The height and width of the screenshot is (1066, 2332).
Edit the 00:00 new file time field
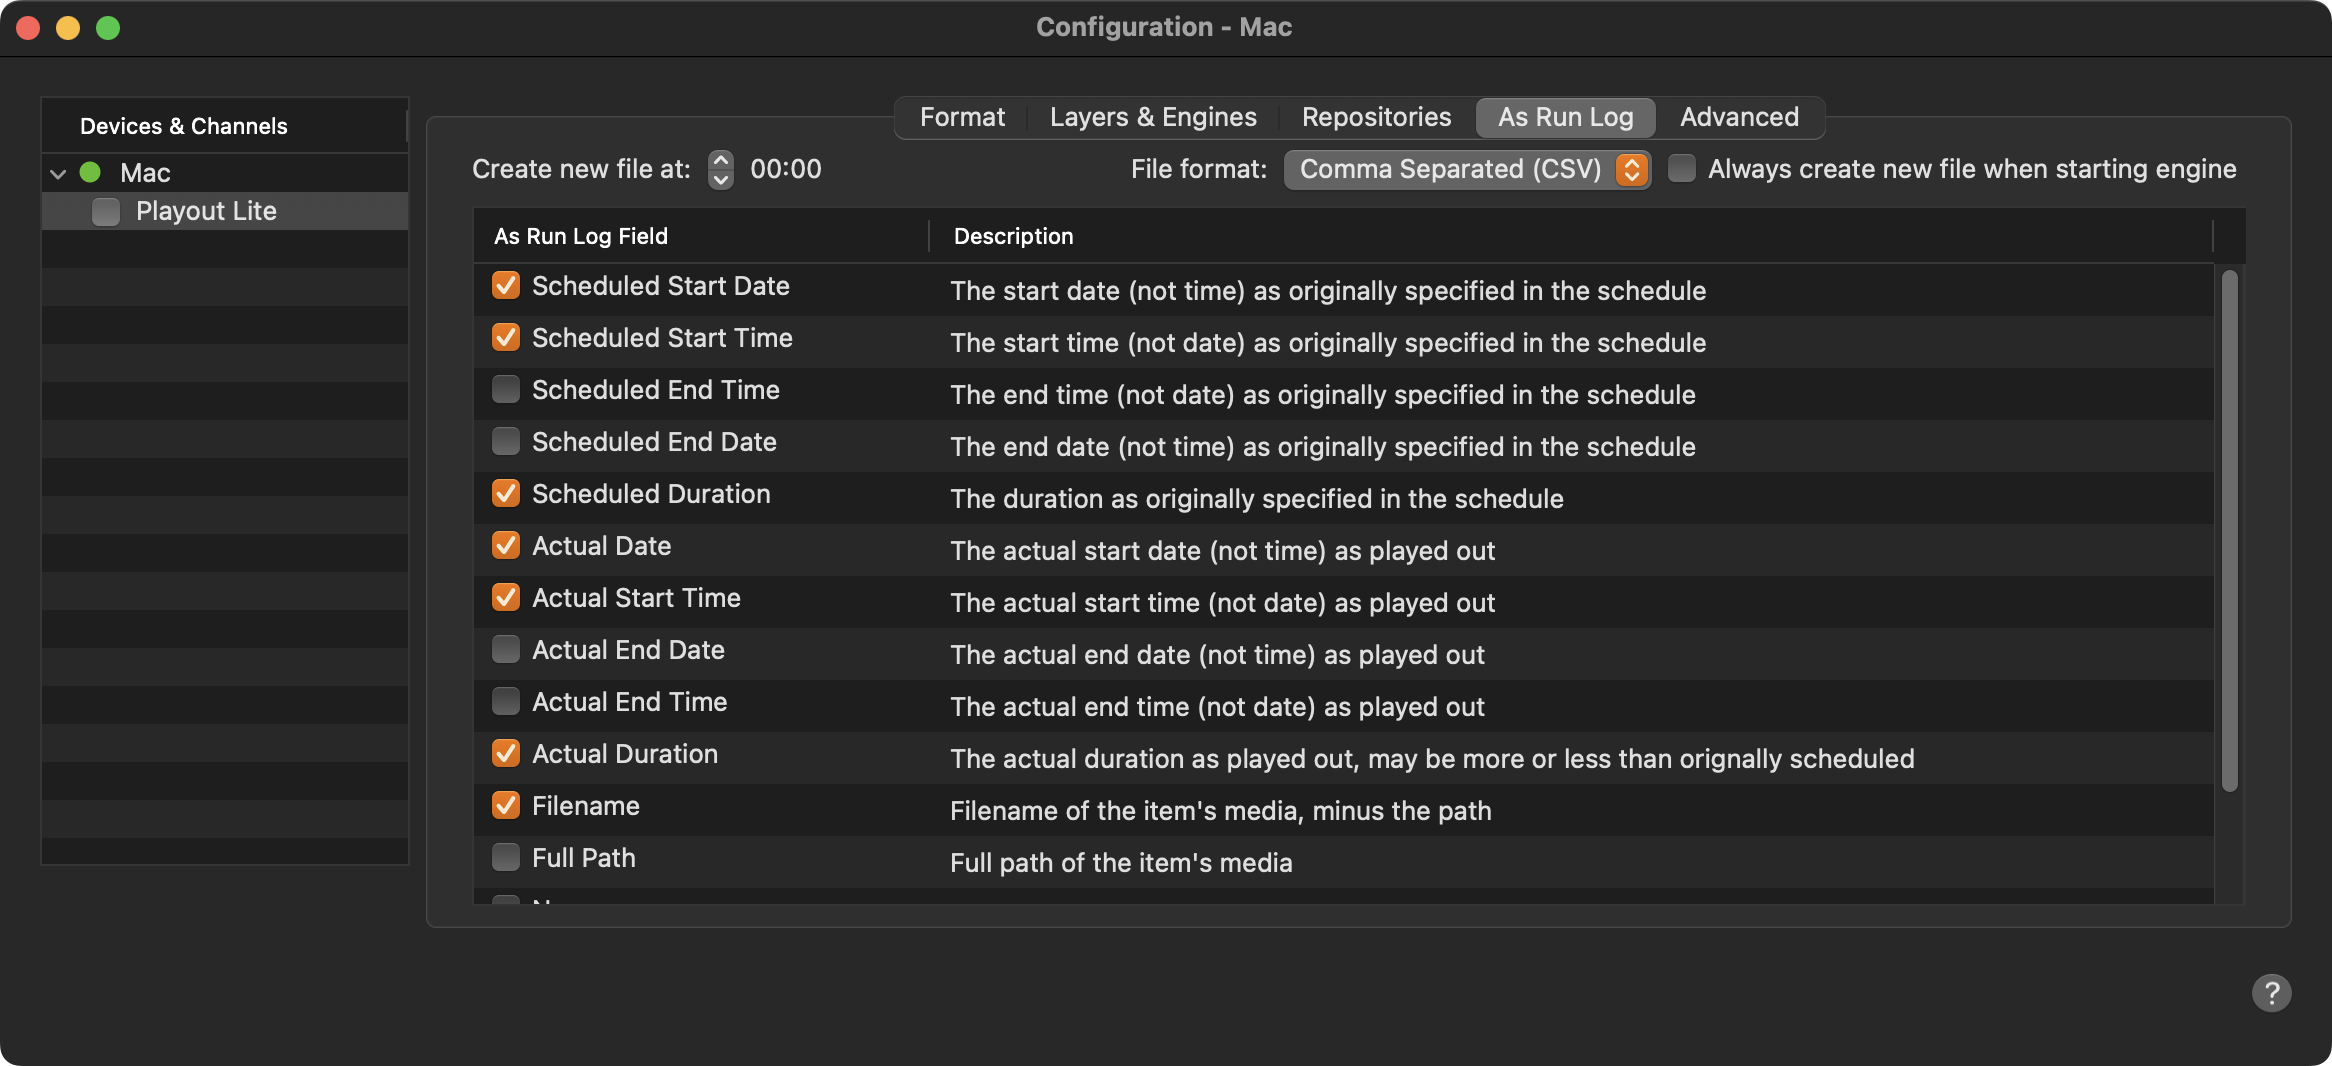(x=786, y=169)
